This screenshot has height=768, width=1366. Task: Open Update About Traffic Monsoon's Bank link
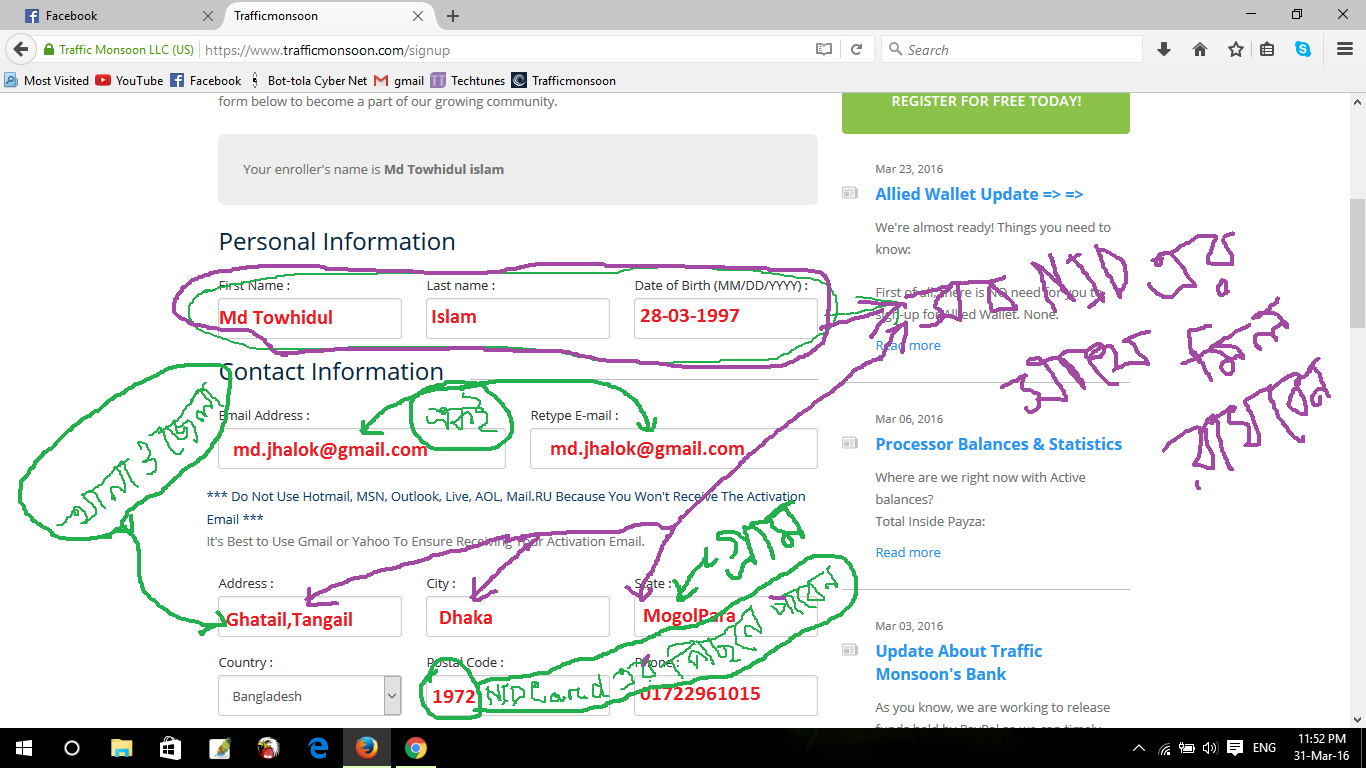[958, 662]
